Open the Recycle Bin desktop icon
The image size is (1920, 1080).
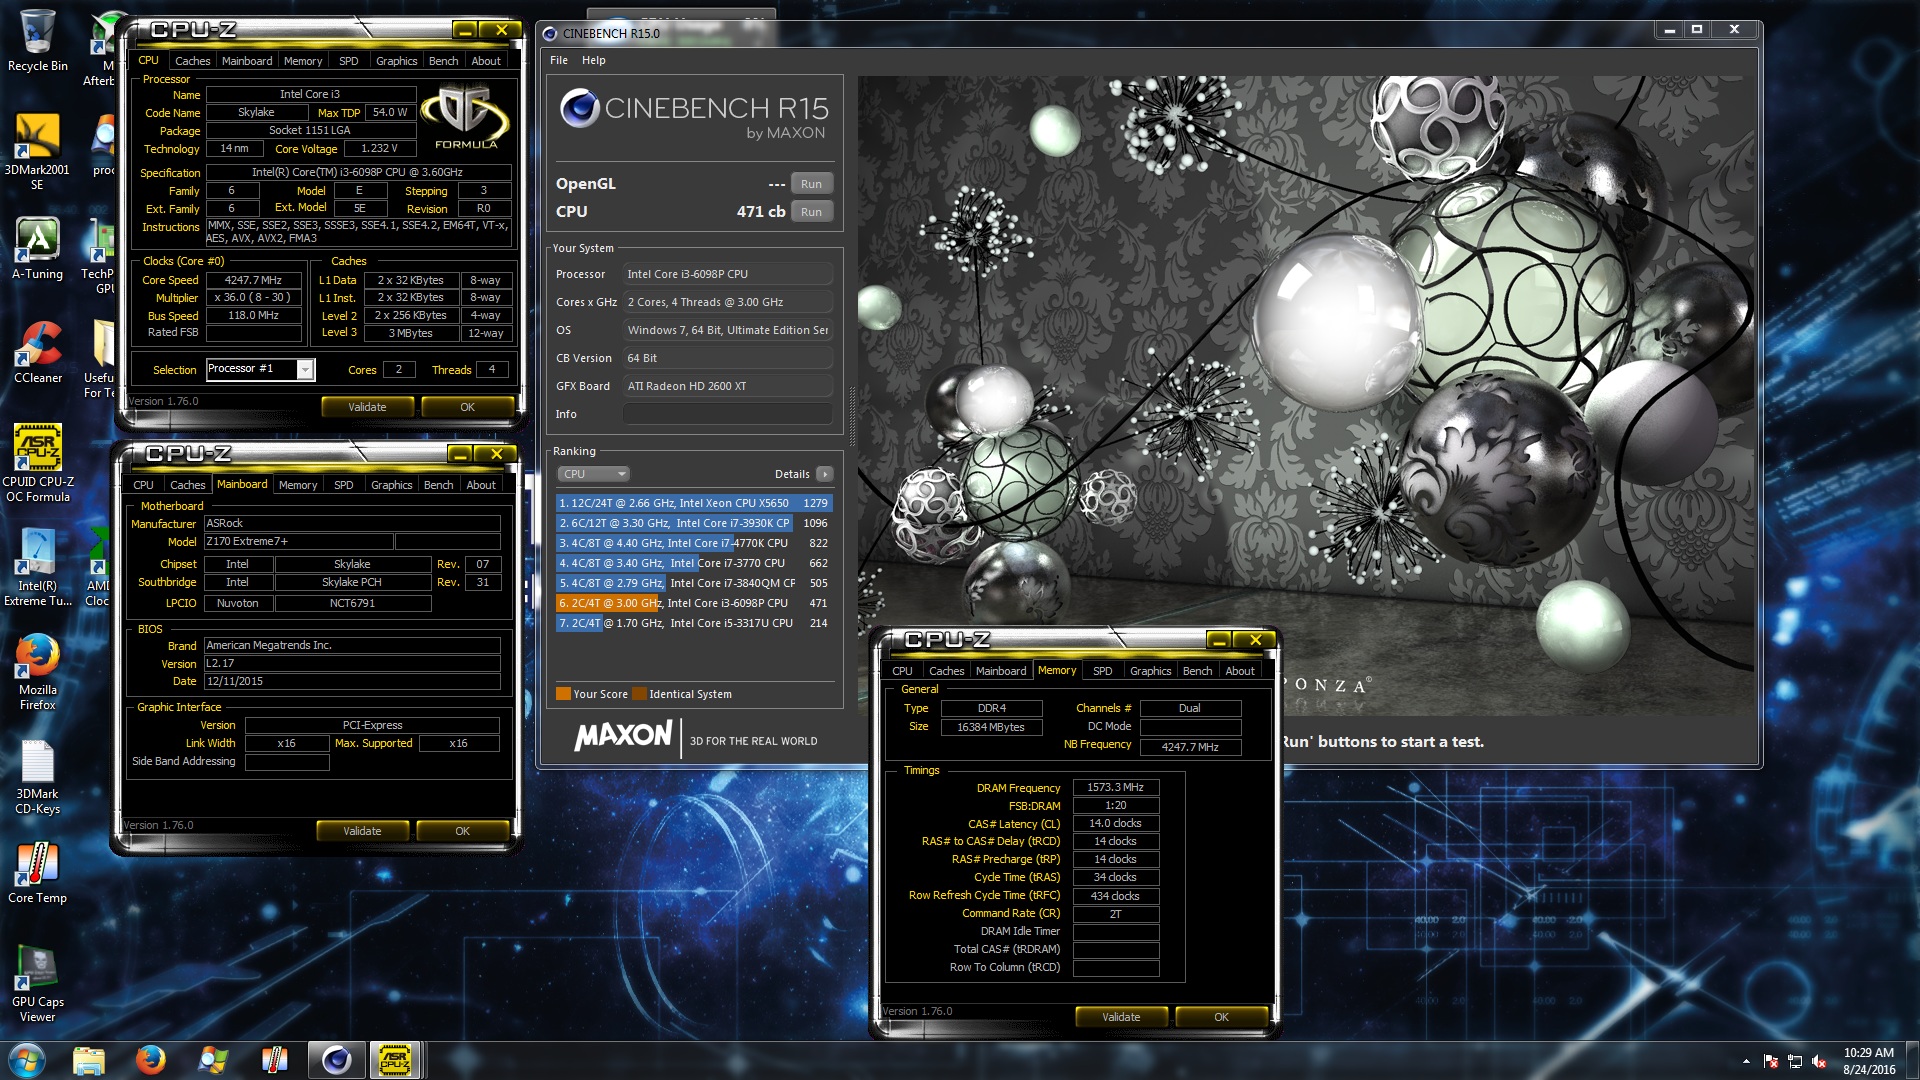pyautogui.click(x=37, y=41)
